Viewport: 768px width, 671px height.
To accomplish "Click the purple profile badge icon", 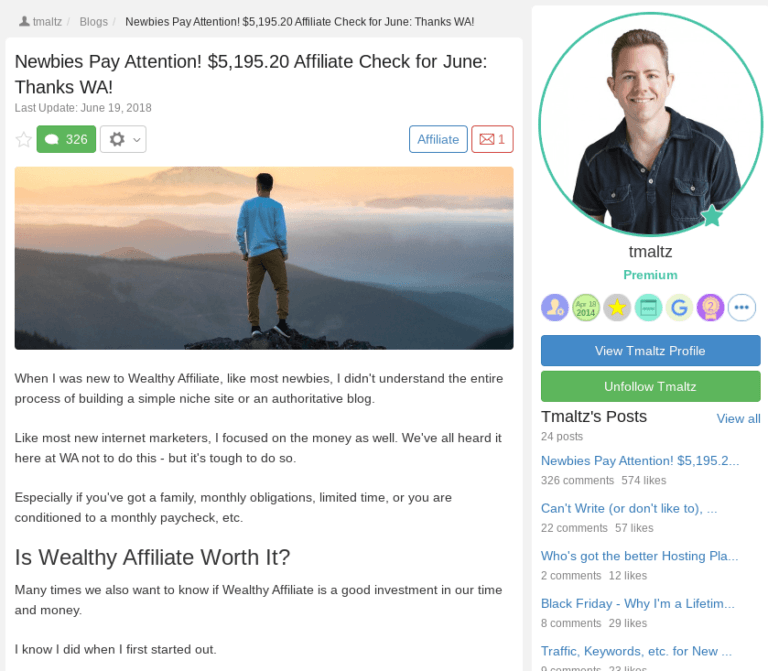I will (x=555, y=308).
